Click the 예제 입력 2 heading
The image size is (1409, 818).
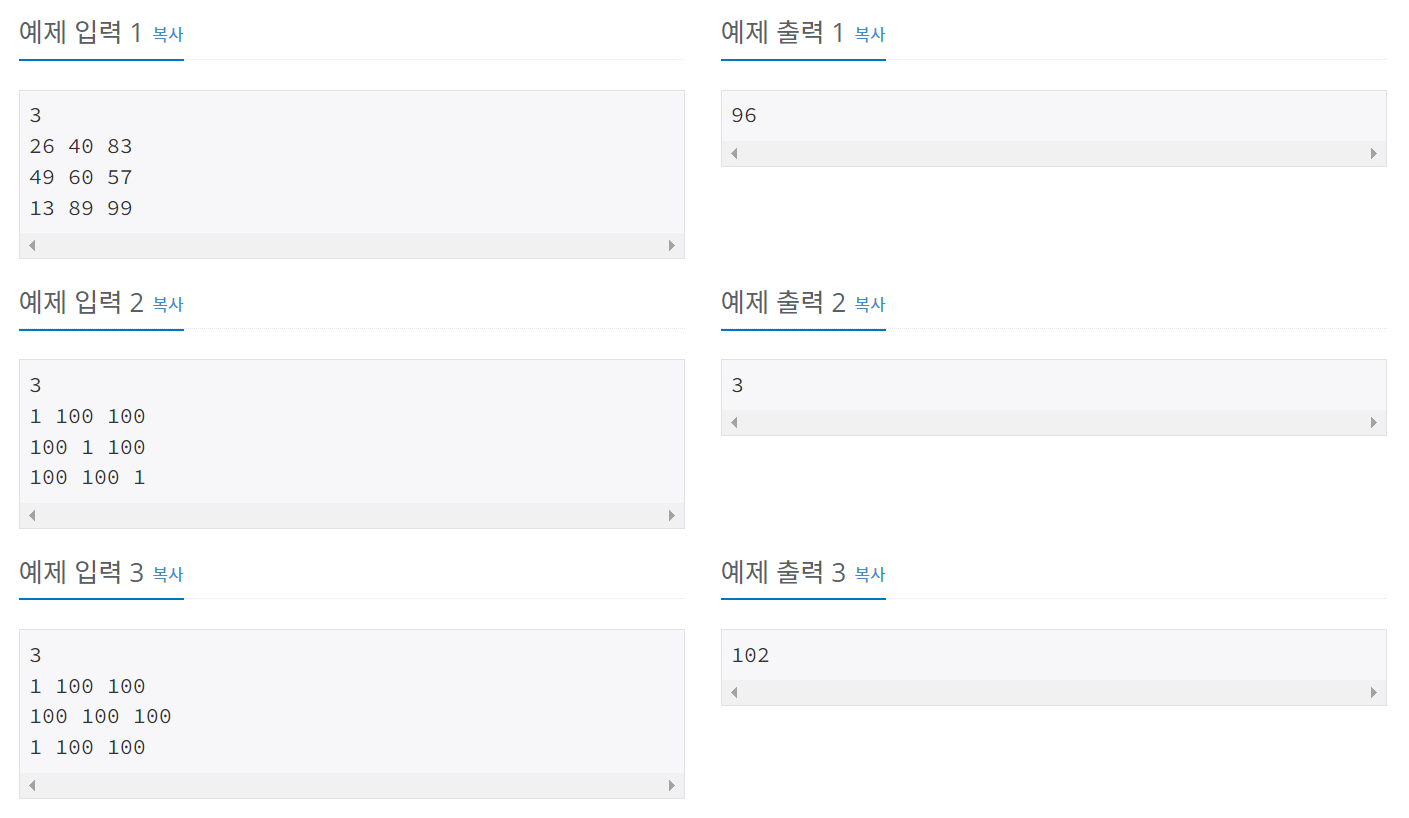click(82, 303)
